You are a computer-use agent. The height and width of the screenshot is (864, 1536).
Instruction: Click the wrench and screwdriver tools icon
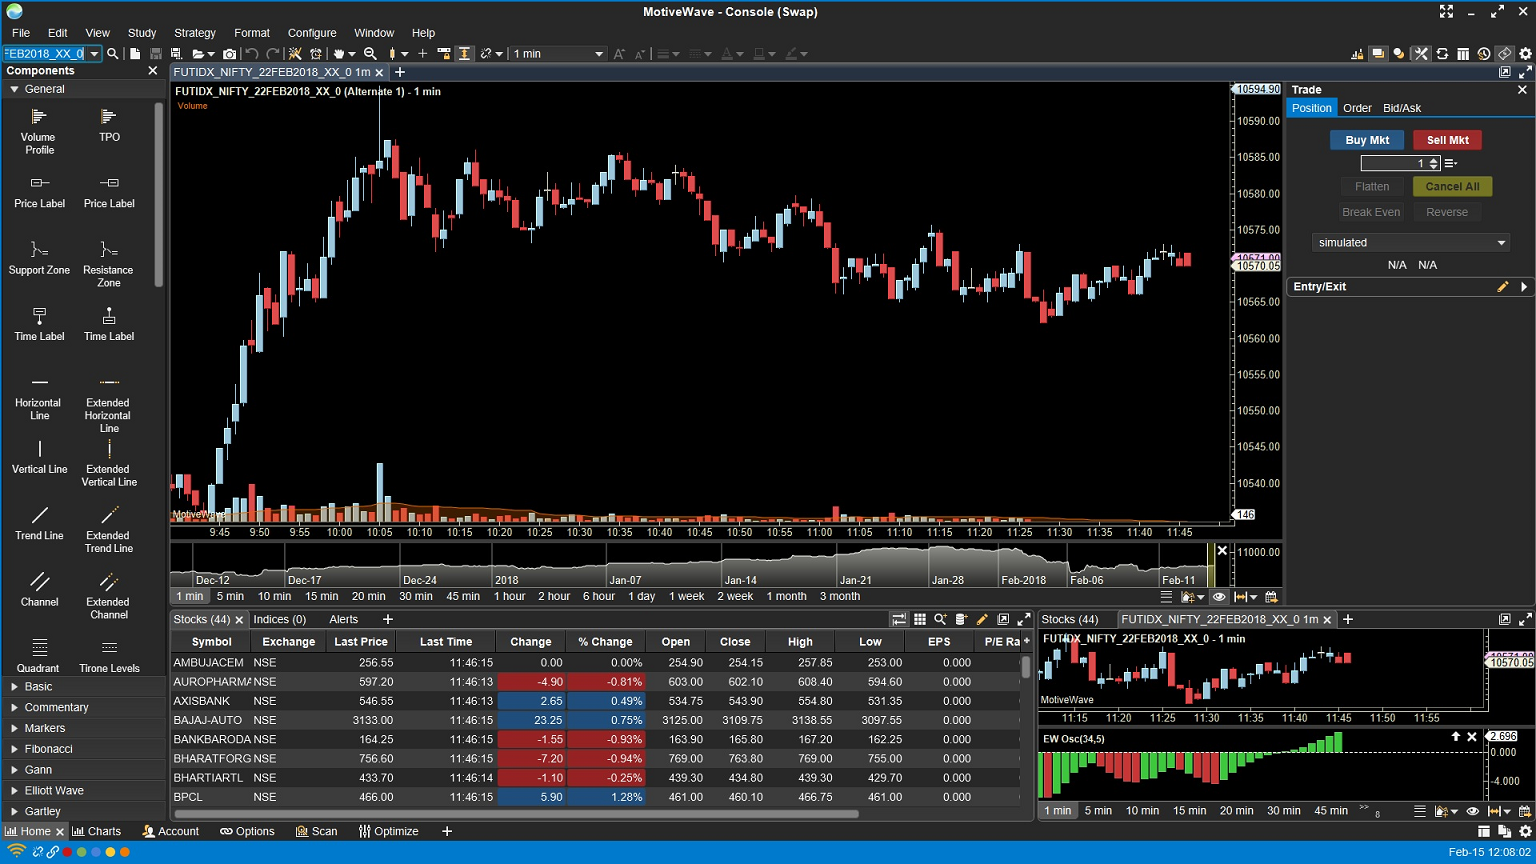click(1421, 54)
